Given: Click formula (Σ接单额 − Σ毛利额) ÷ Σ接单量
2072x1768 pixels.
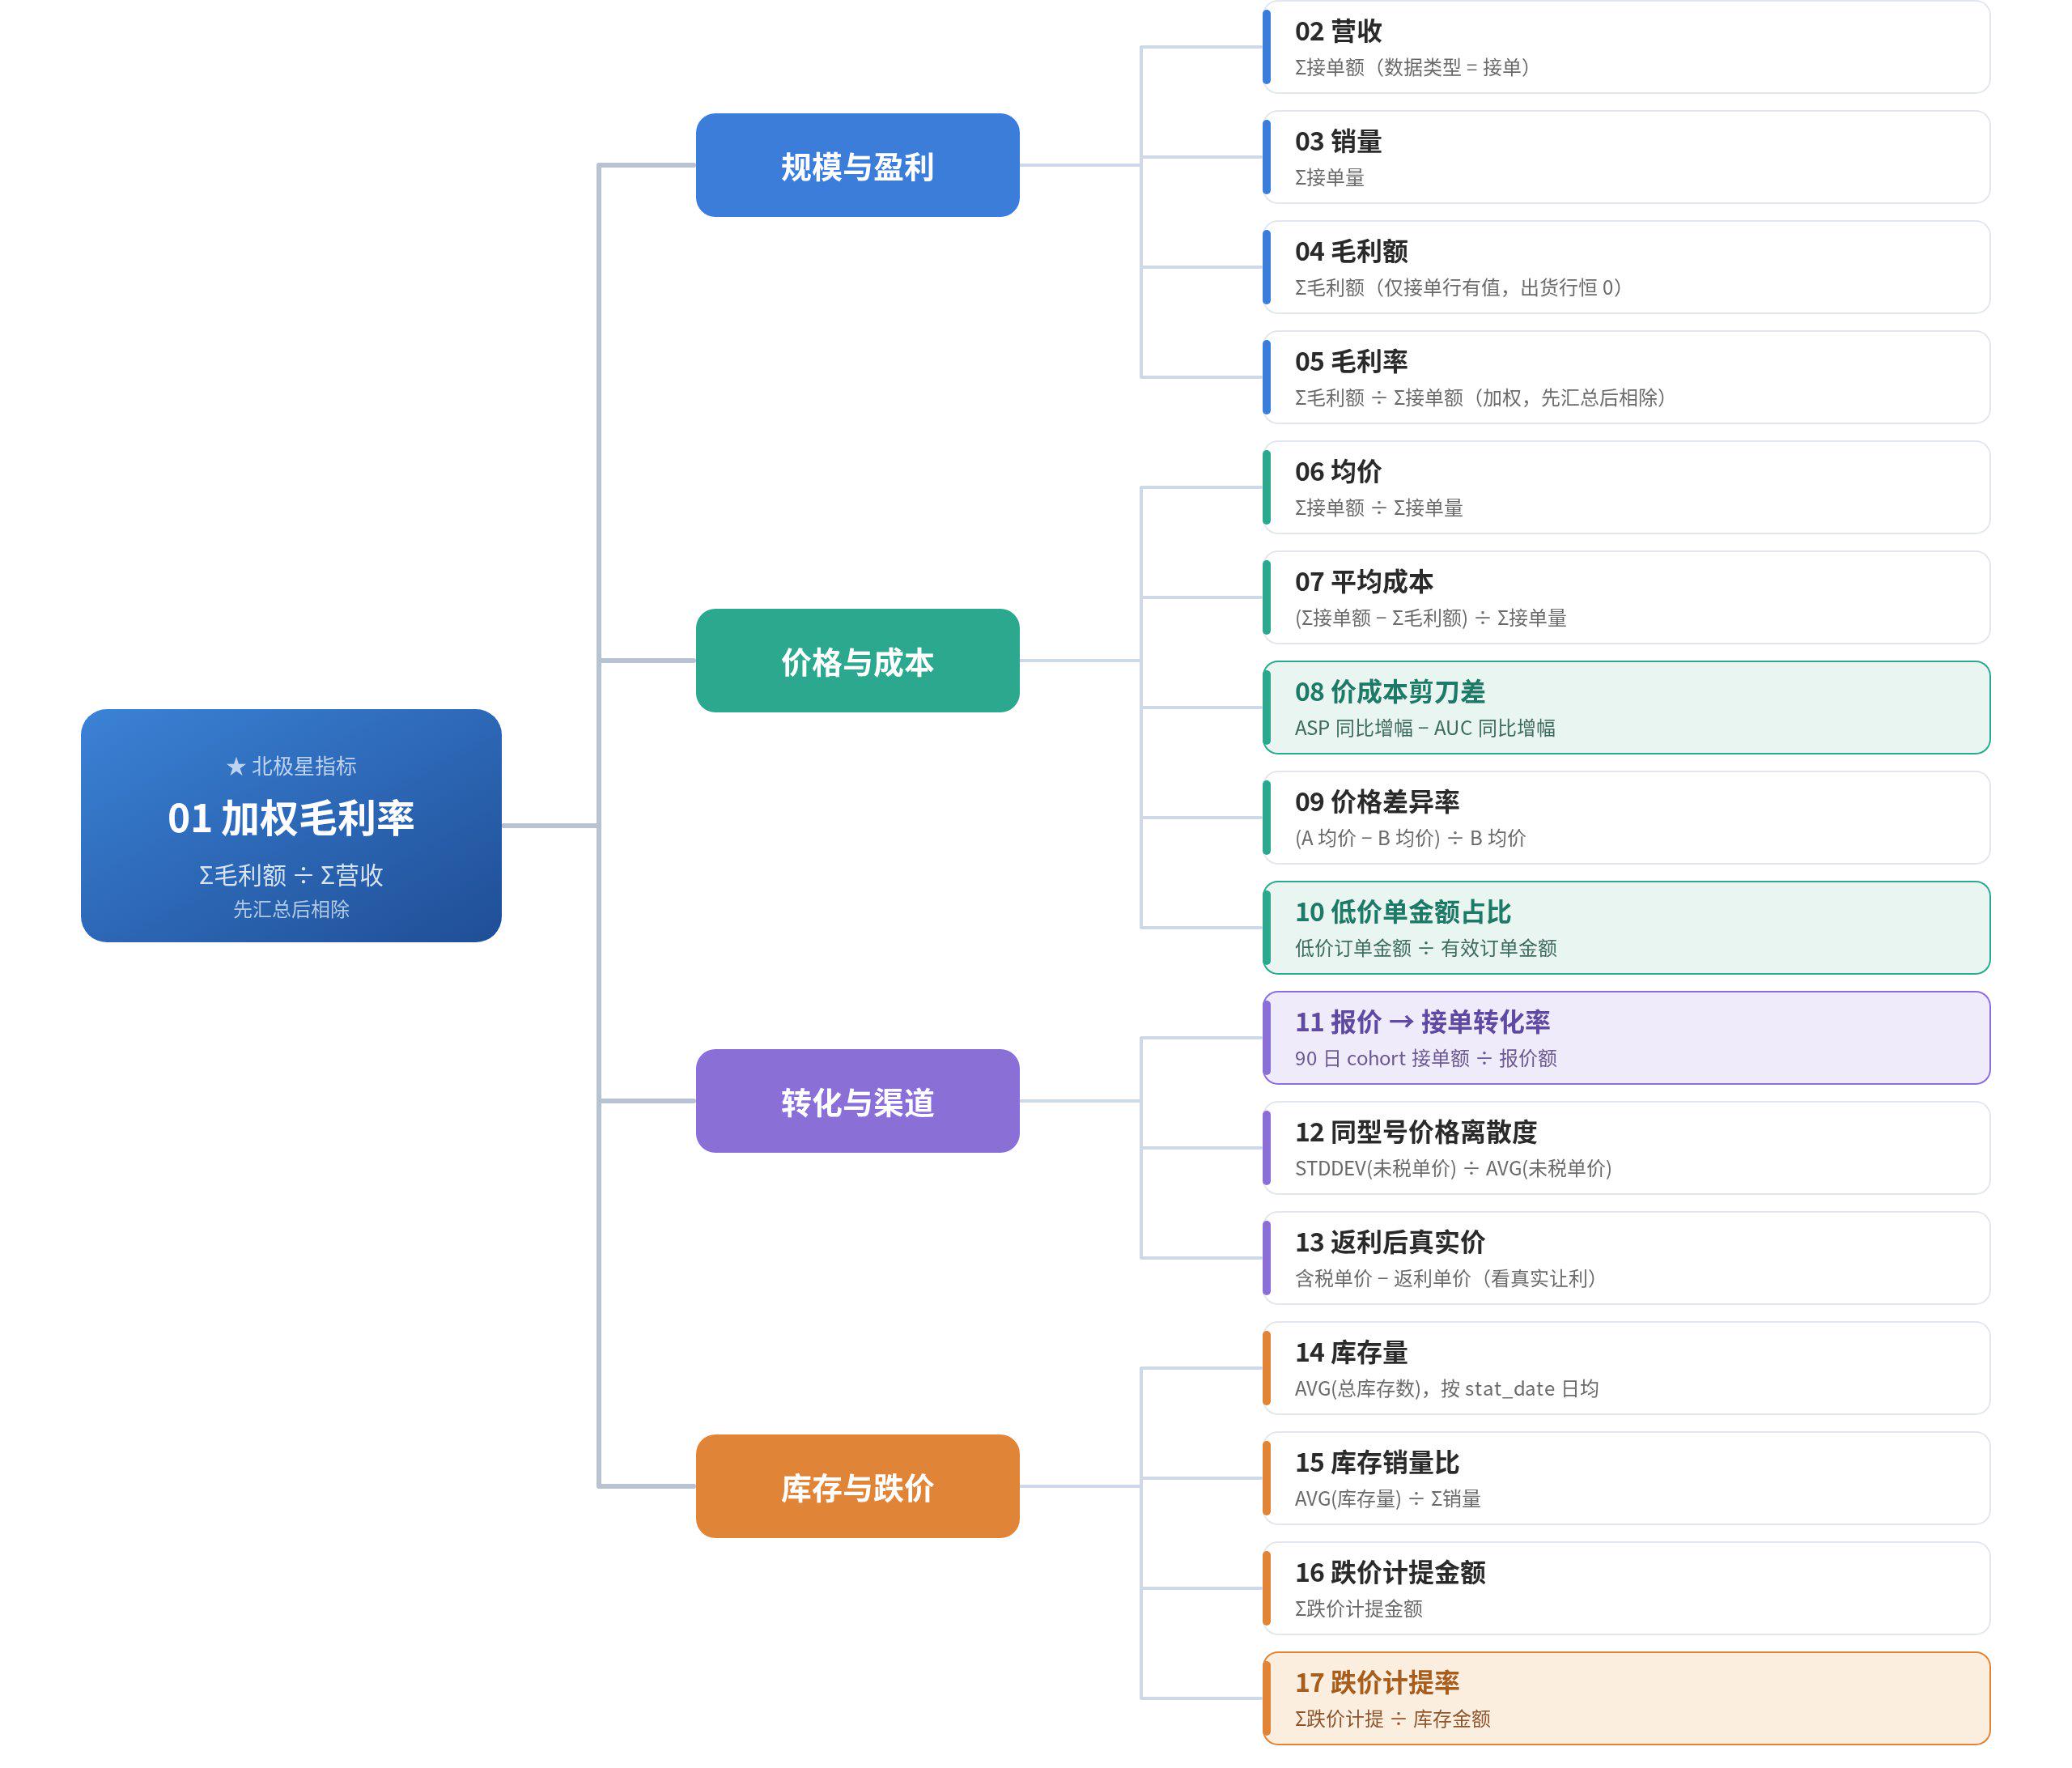Looking at the screenshot, I should click(1431, 618).
